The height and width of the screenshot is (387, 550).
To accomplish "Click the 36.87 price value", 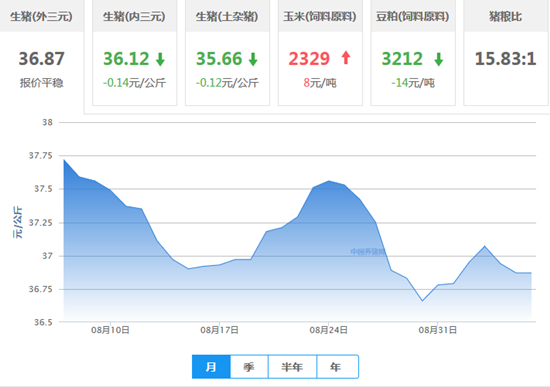I will click(41, 59).
